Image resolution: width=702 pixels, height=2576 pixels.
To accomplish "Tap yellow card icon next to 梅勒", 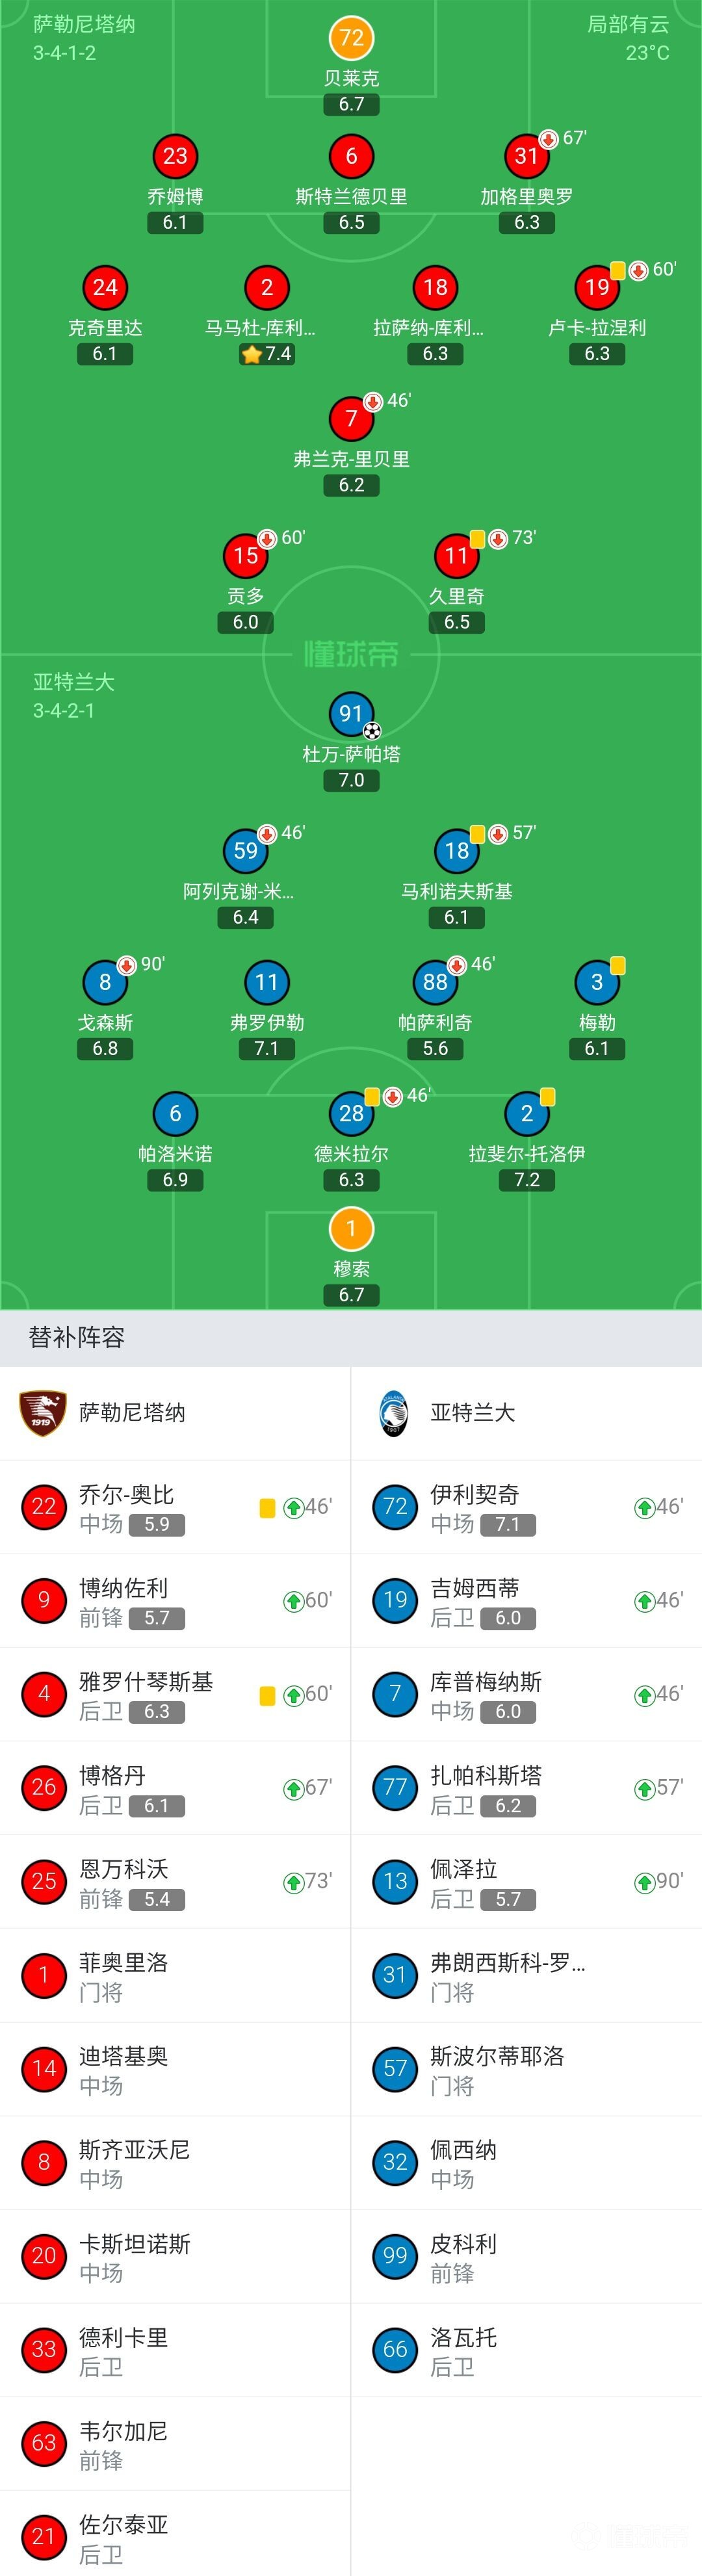I will click(618, 965).
